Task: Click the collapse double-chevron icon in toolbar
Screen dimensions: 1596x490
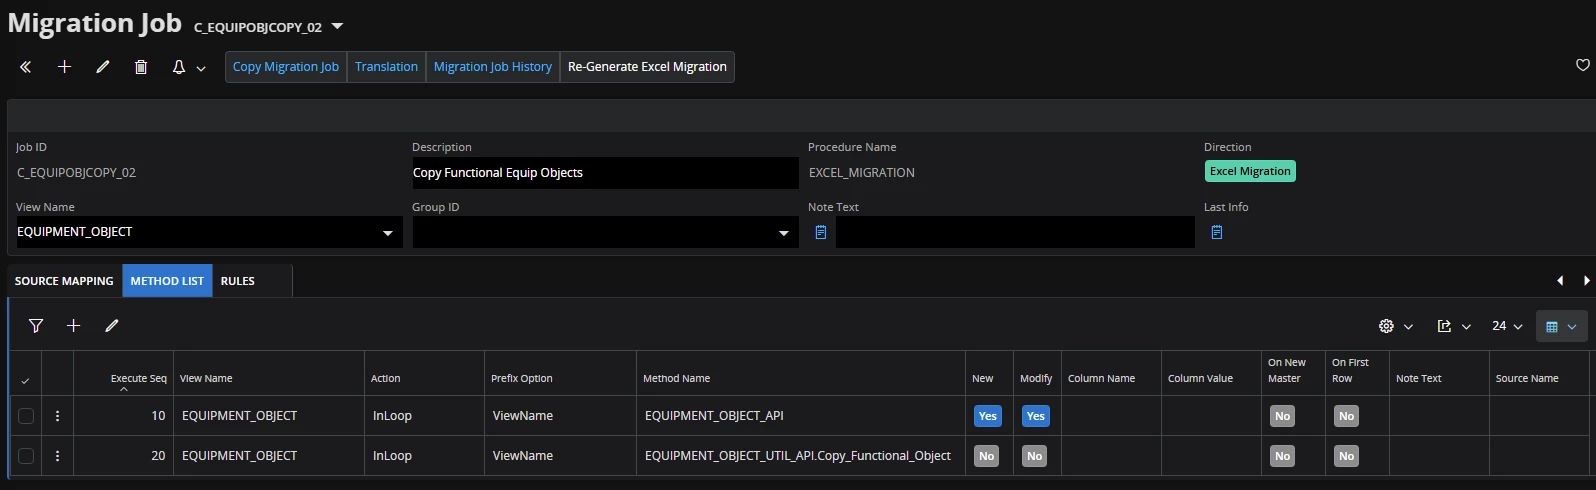Action: [26, 67]
